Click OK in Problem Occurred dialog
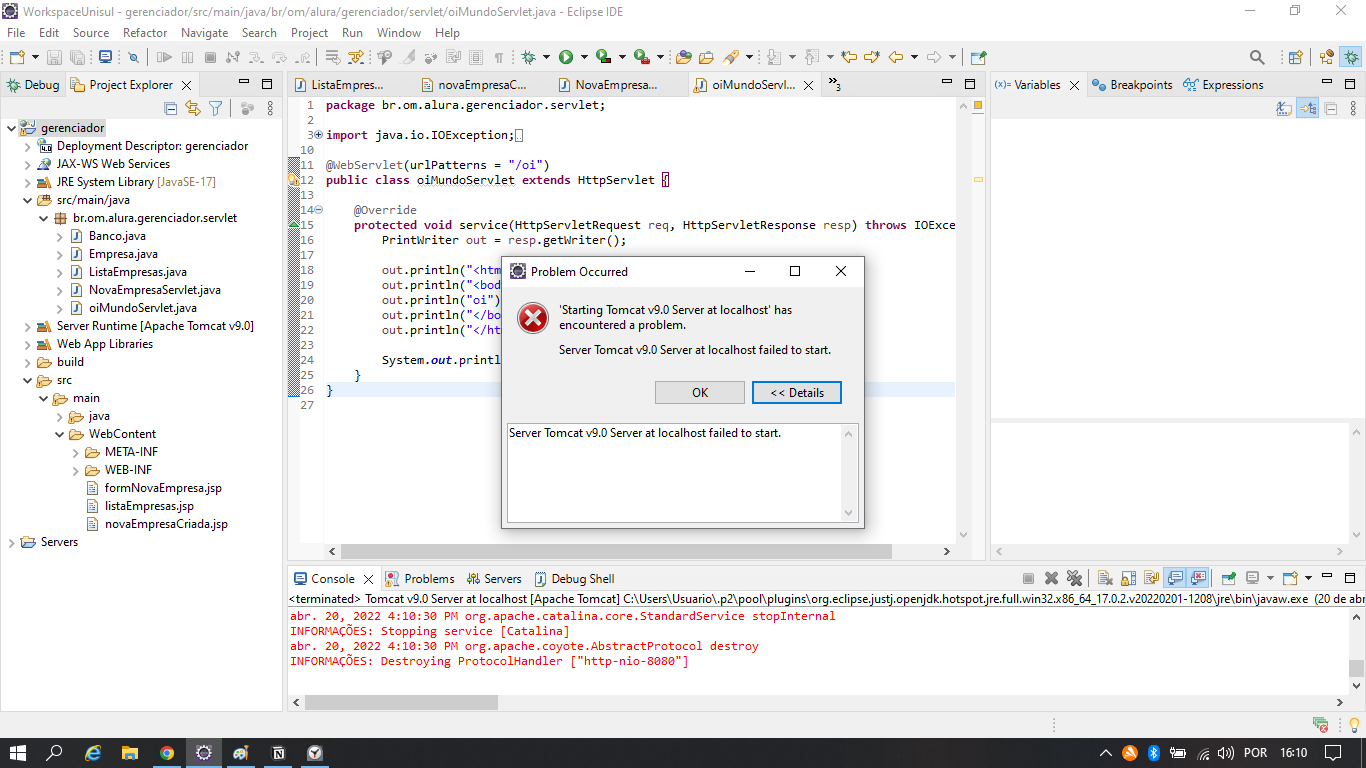The image size is (1366, 768). (x=700, y=393)
